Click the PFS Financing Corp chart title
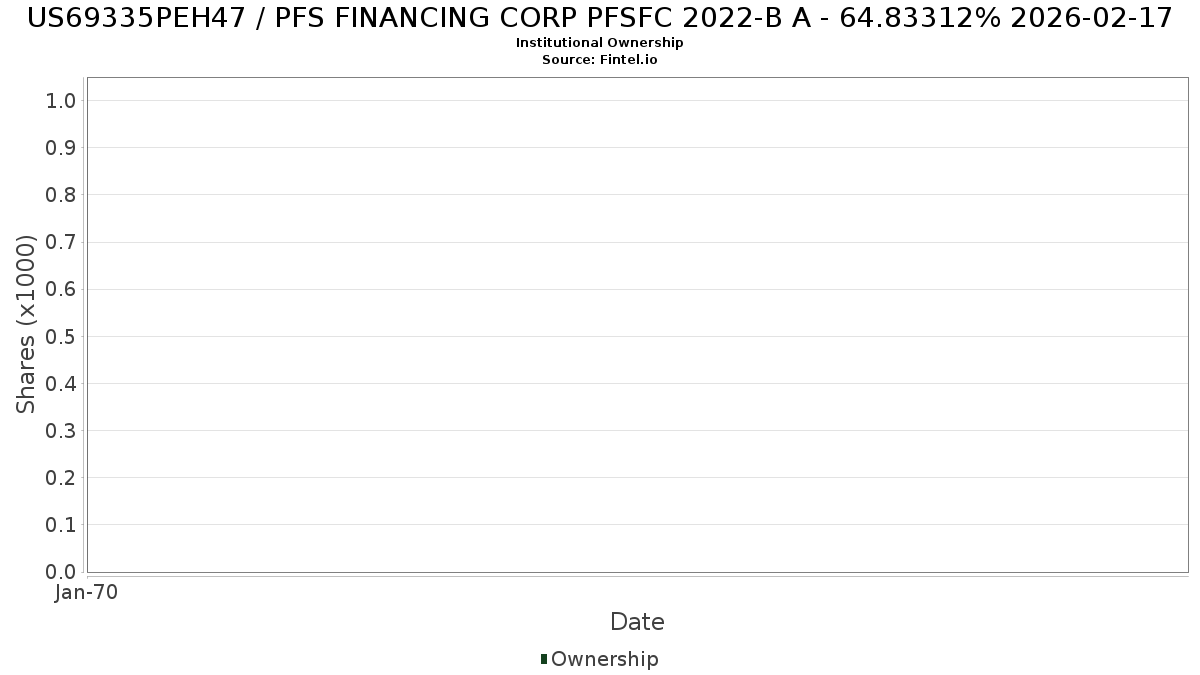The width and height of the screenshot is (1200, 675). coord(599,18)
